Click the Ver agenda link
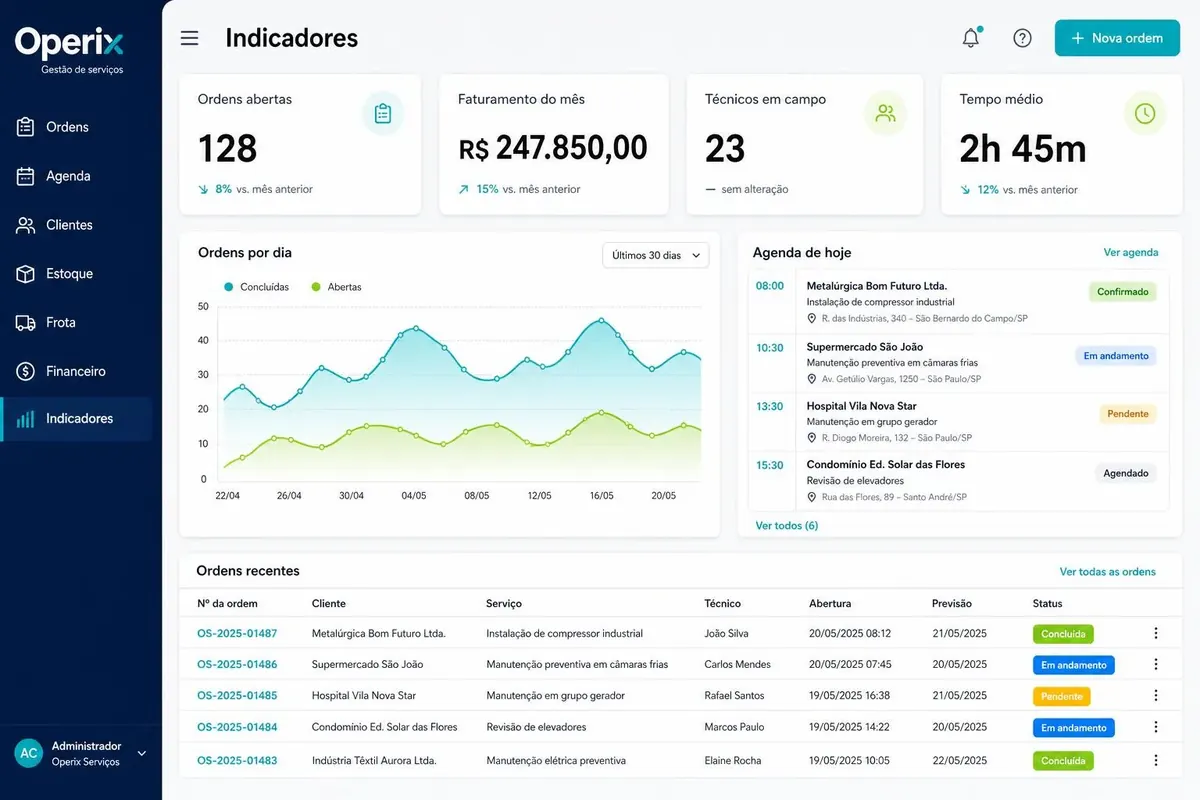Screen dimensions: 1200x800 (x=1131, y=253)
